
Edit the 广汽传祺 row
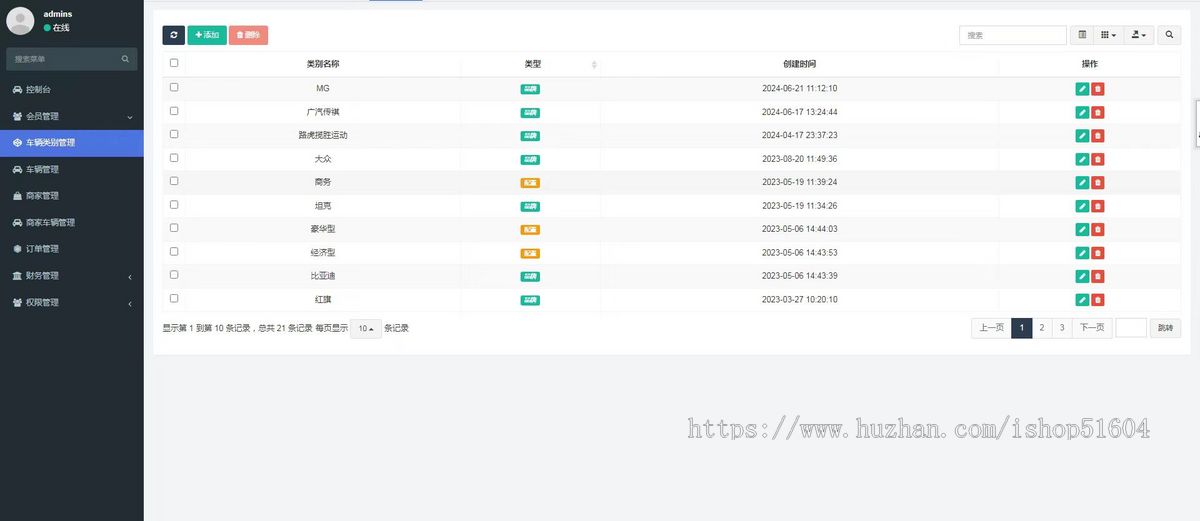1082,112
